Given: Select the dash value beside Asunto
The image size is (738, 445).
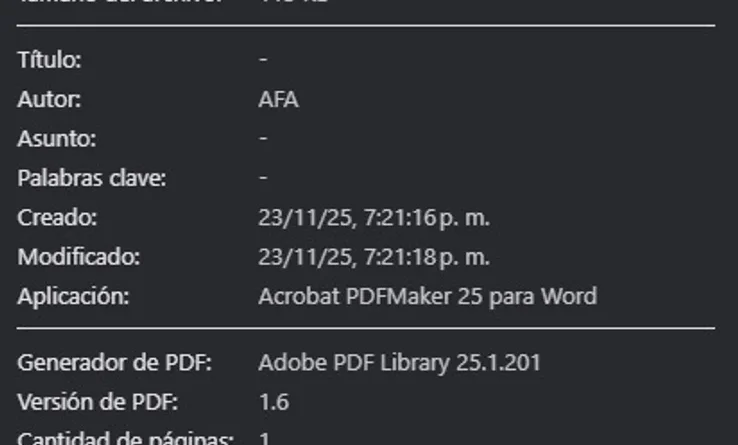Looking at the screenshot, I should coord(263,138).
